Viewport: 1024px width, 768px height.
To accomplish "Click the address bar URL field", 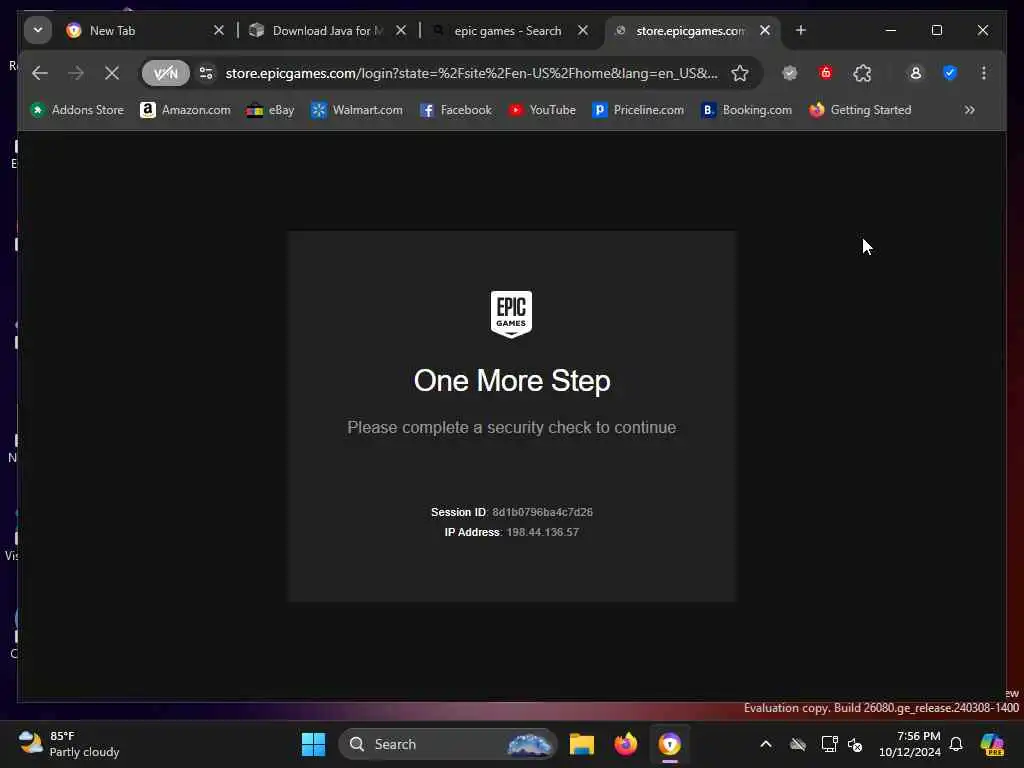I will (x=472, y=73).
